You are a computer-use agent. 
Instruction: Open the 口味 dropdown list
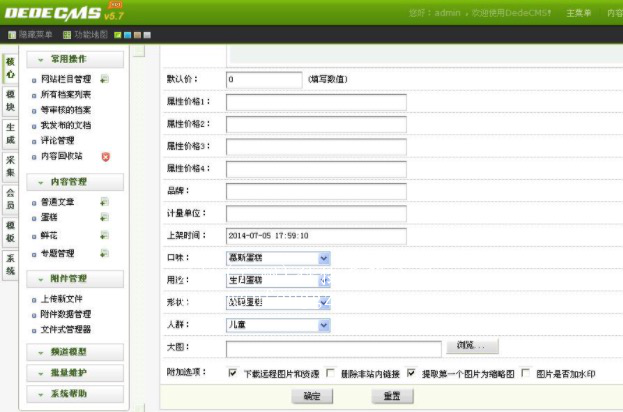(x=278, y=258)
